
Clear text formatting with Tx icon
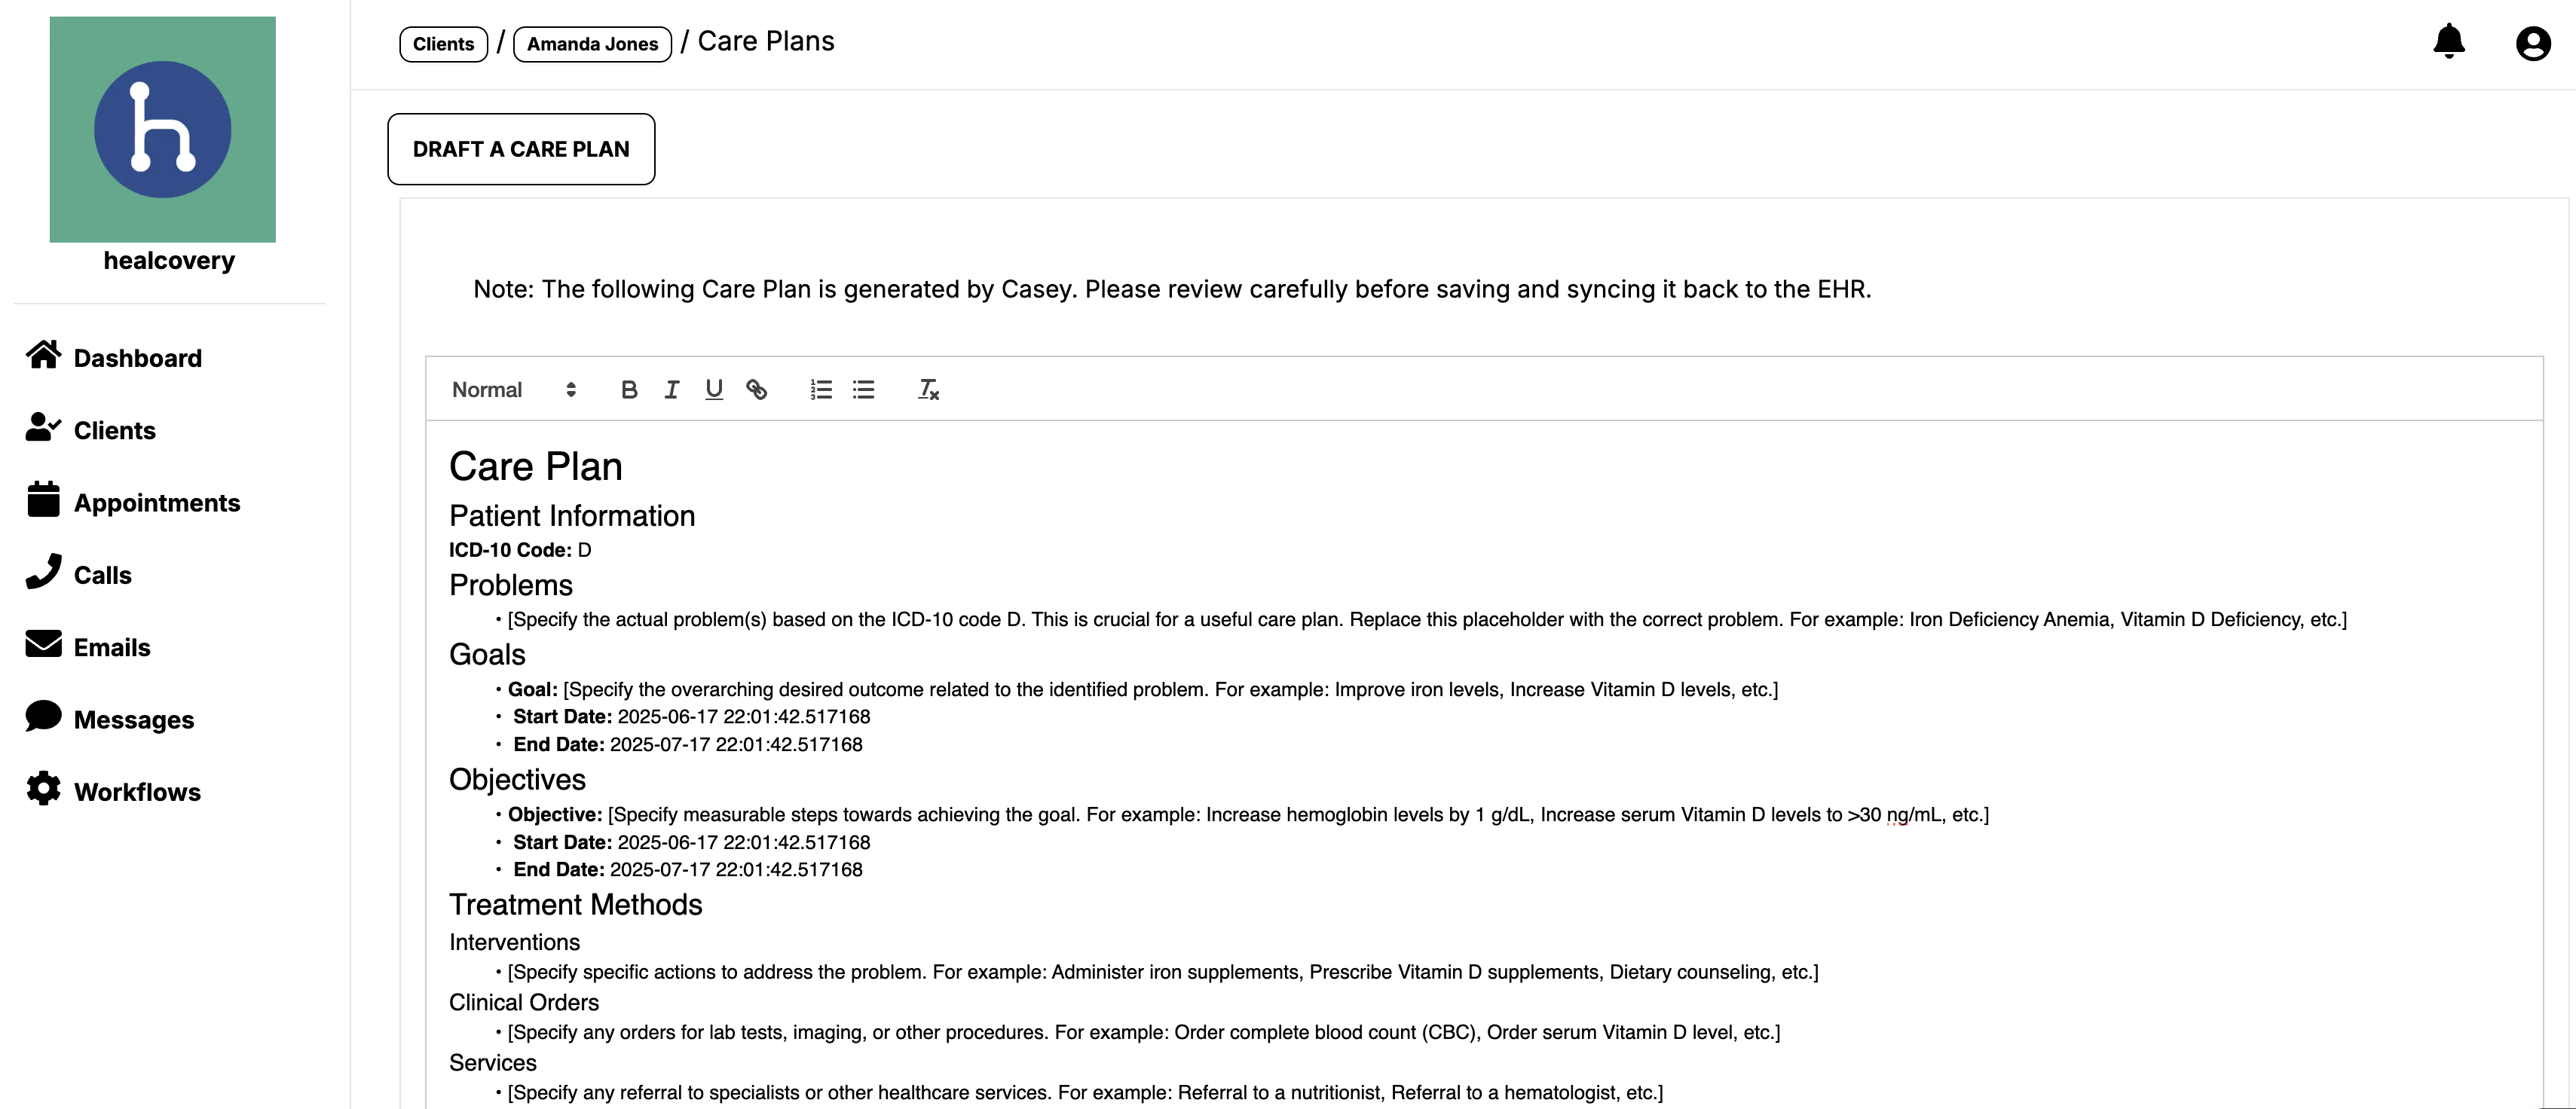pyautogui.click(x=928, y=390)
